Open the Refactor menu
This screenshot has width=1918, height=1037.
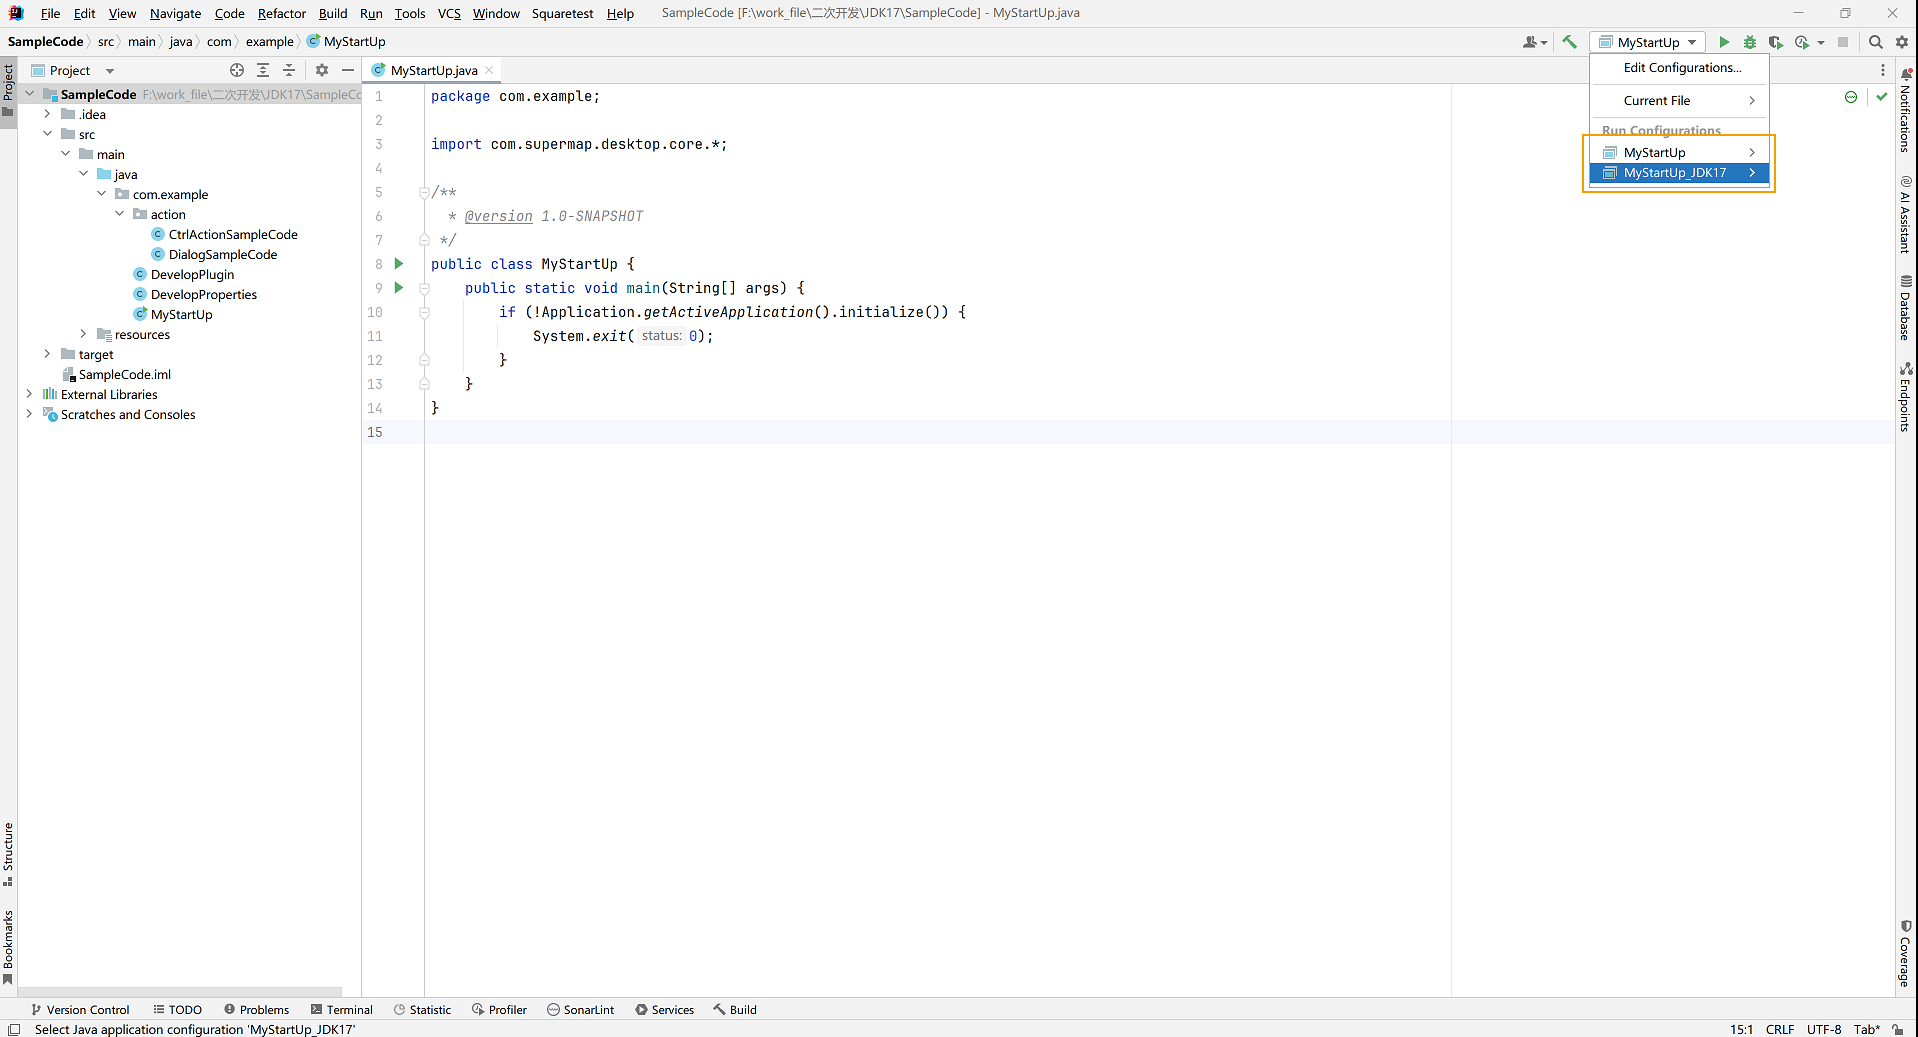click(281, 13)
